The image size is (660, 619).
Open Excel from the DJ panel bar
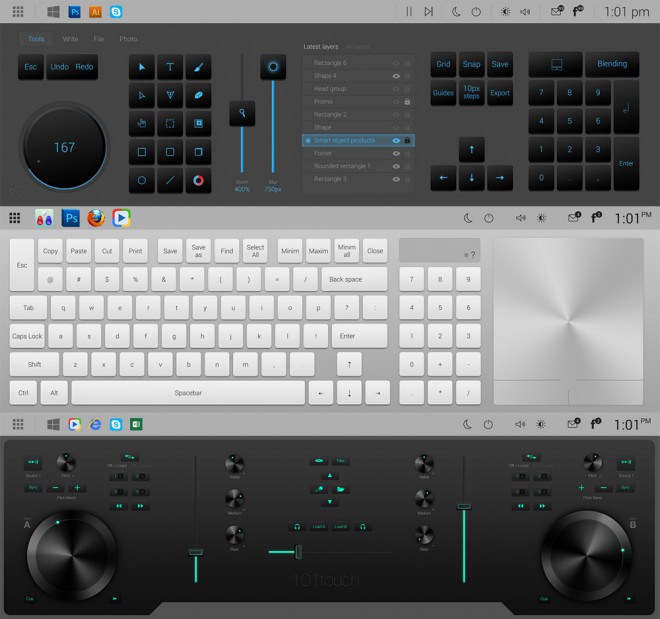pyautogui.click(x=136, y=424)
